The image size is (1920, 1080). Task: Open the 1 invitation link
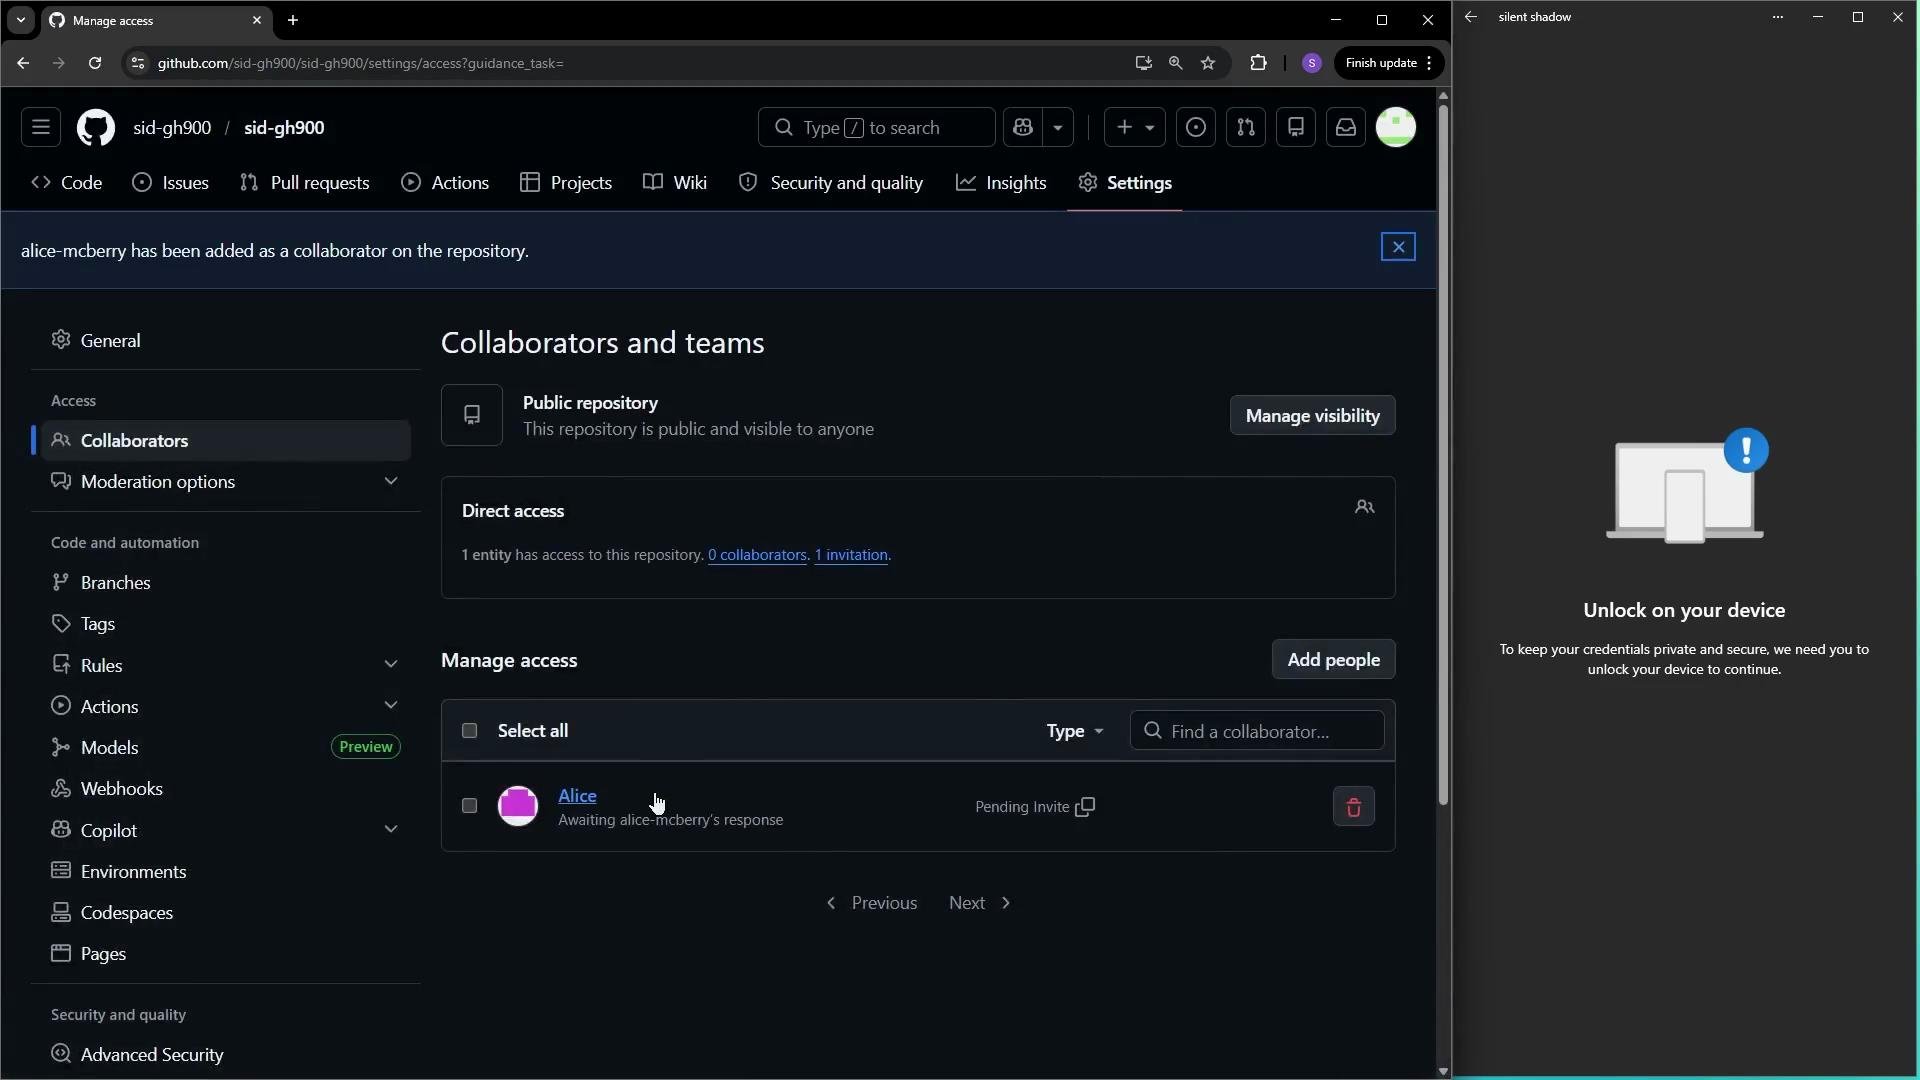pyautogui.click(x=851, y=555)
